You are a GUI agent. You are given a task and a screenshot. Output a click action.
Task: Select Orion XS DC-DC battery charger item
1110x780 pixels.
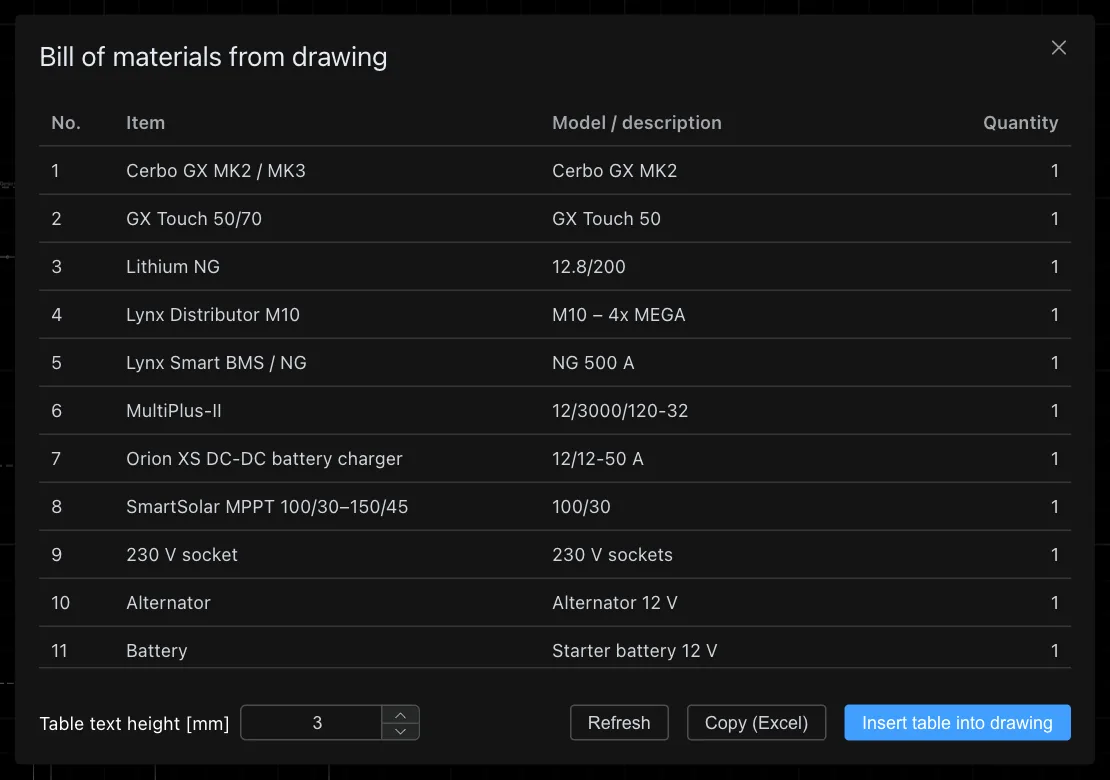click(x=264, y=459)
